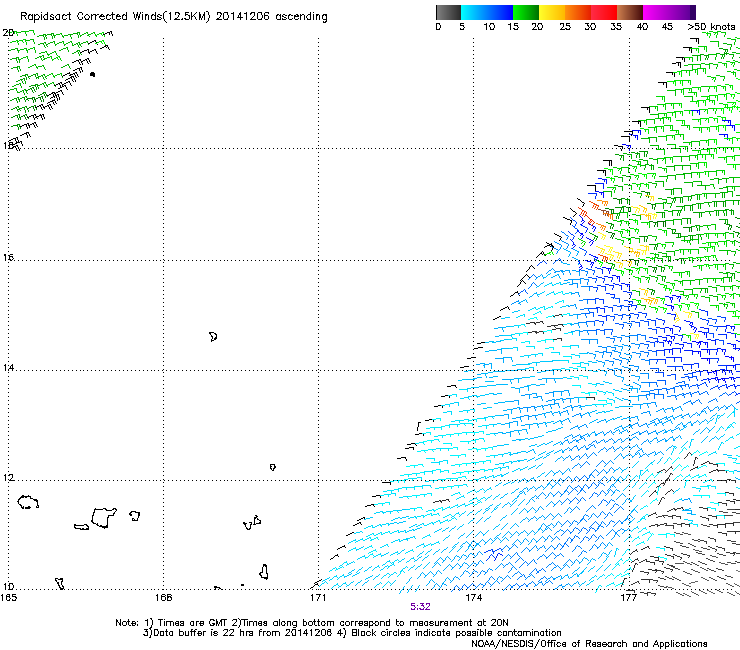This screenshot has width=740, height=650.
Task: Click the 'Rapidsact Corrected Winds(12.5KM)' title text
Action: tap(115, 17)
